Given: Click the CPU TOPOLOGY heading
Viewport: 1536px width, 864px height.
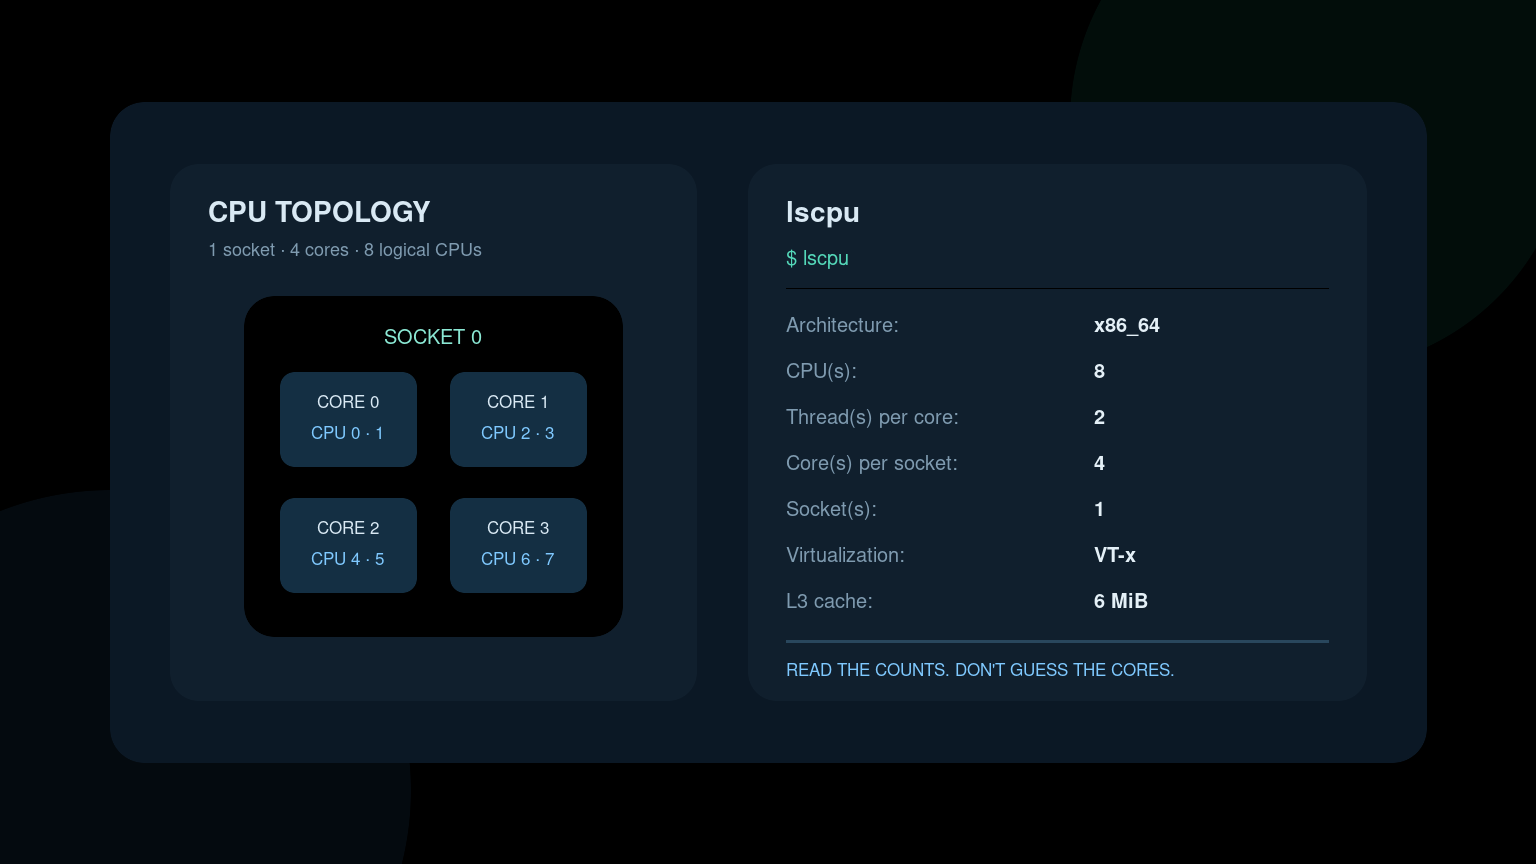Looking at the screenshot, I should pyautogui.click(x=319, y=212).
